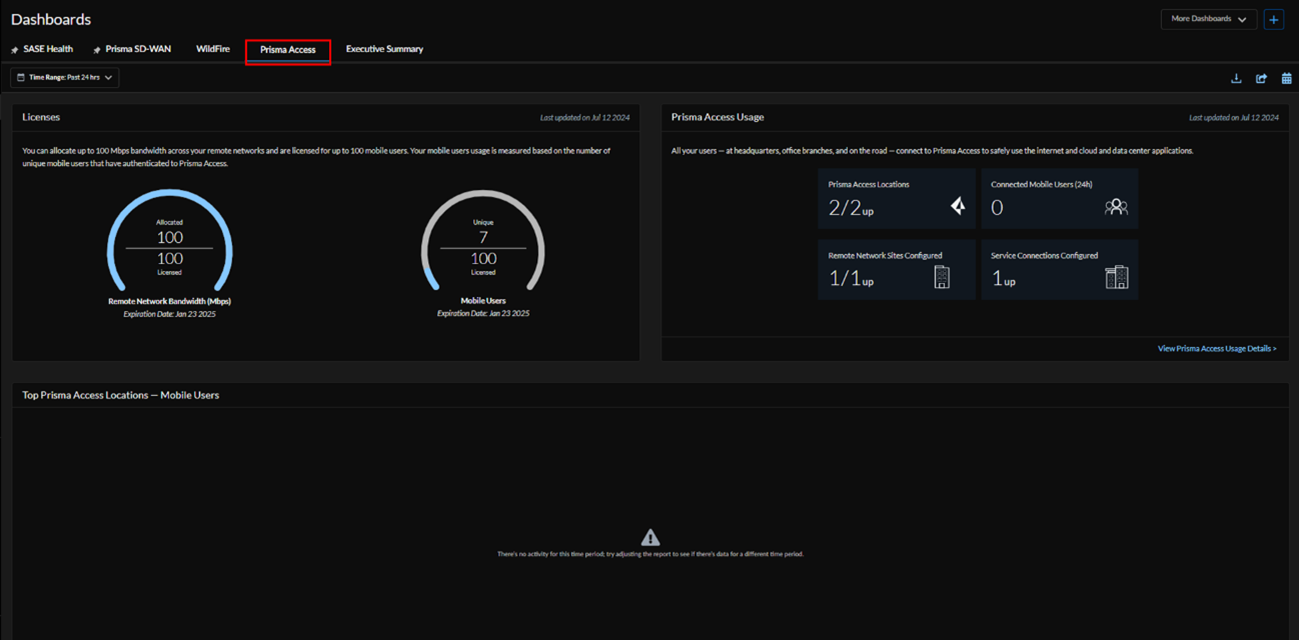Screen dimensions: 1299x640
Task: Click the remote network sites building icon
Action: [x=942, y=277]
